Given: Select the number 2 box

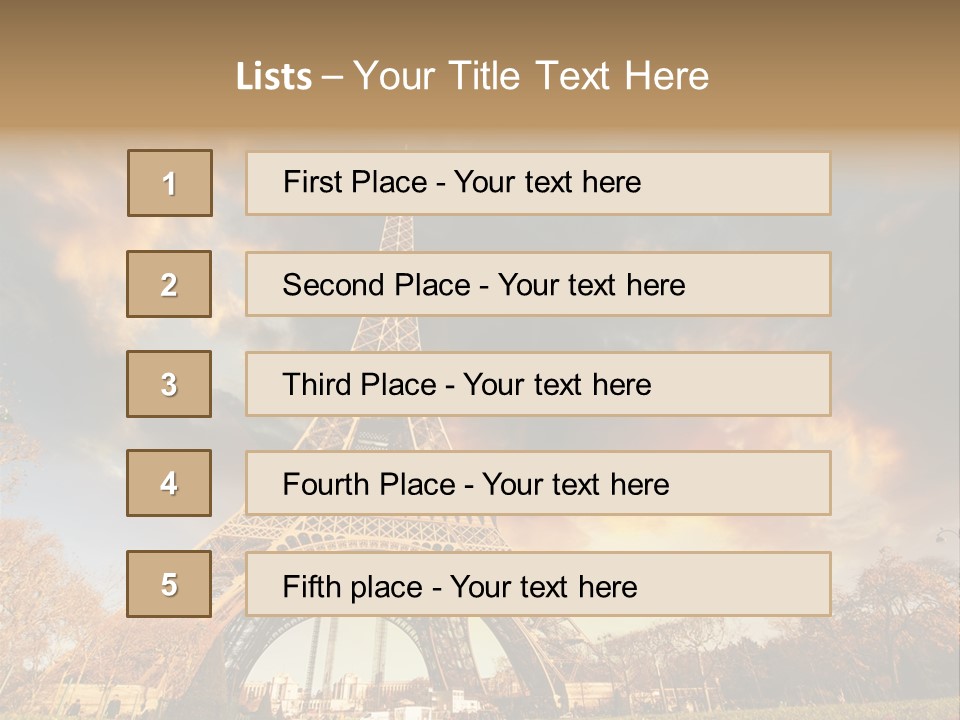Looking at the screenshot, I should pyautogui.click(x=169, y=284).
